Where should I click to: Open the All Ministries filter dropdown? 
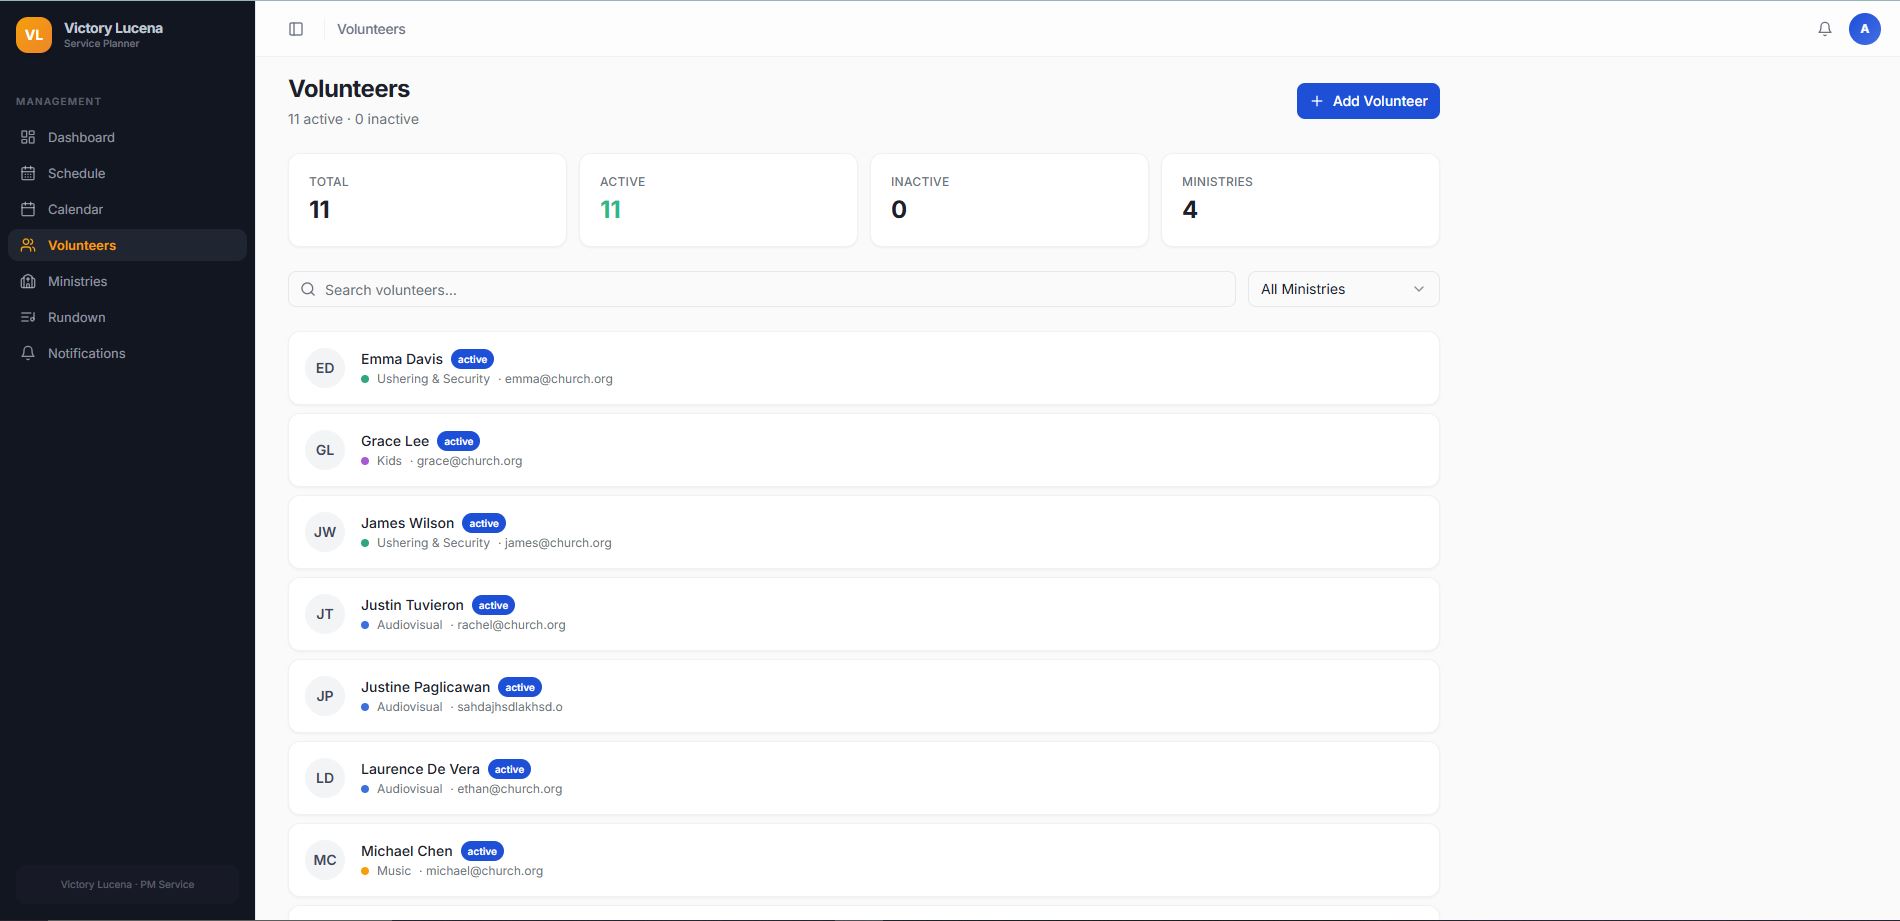1343,289
